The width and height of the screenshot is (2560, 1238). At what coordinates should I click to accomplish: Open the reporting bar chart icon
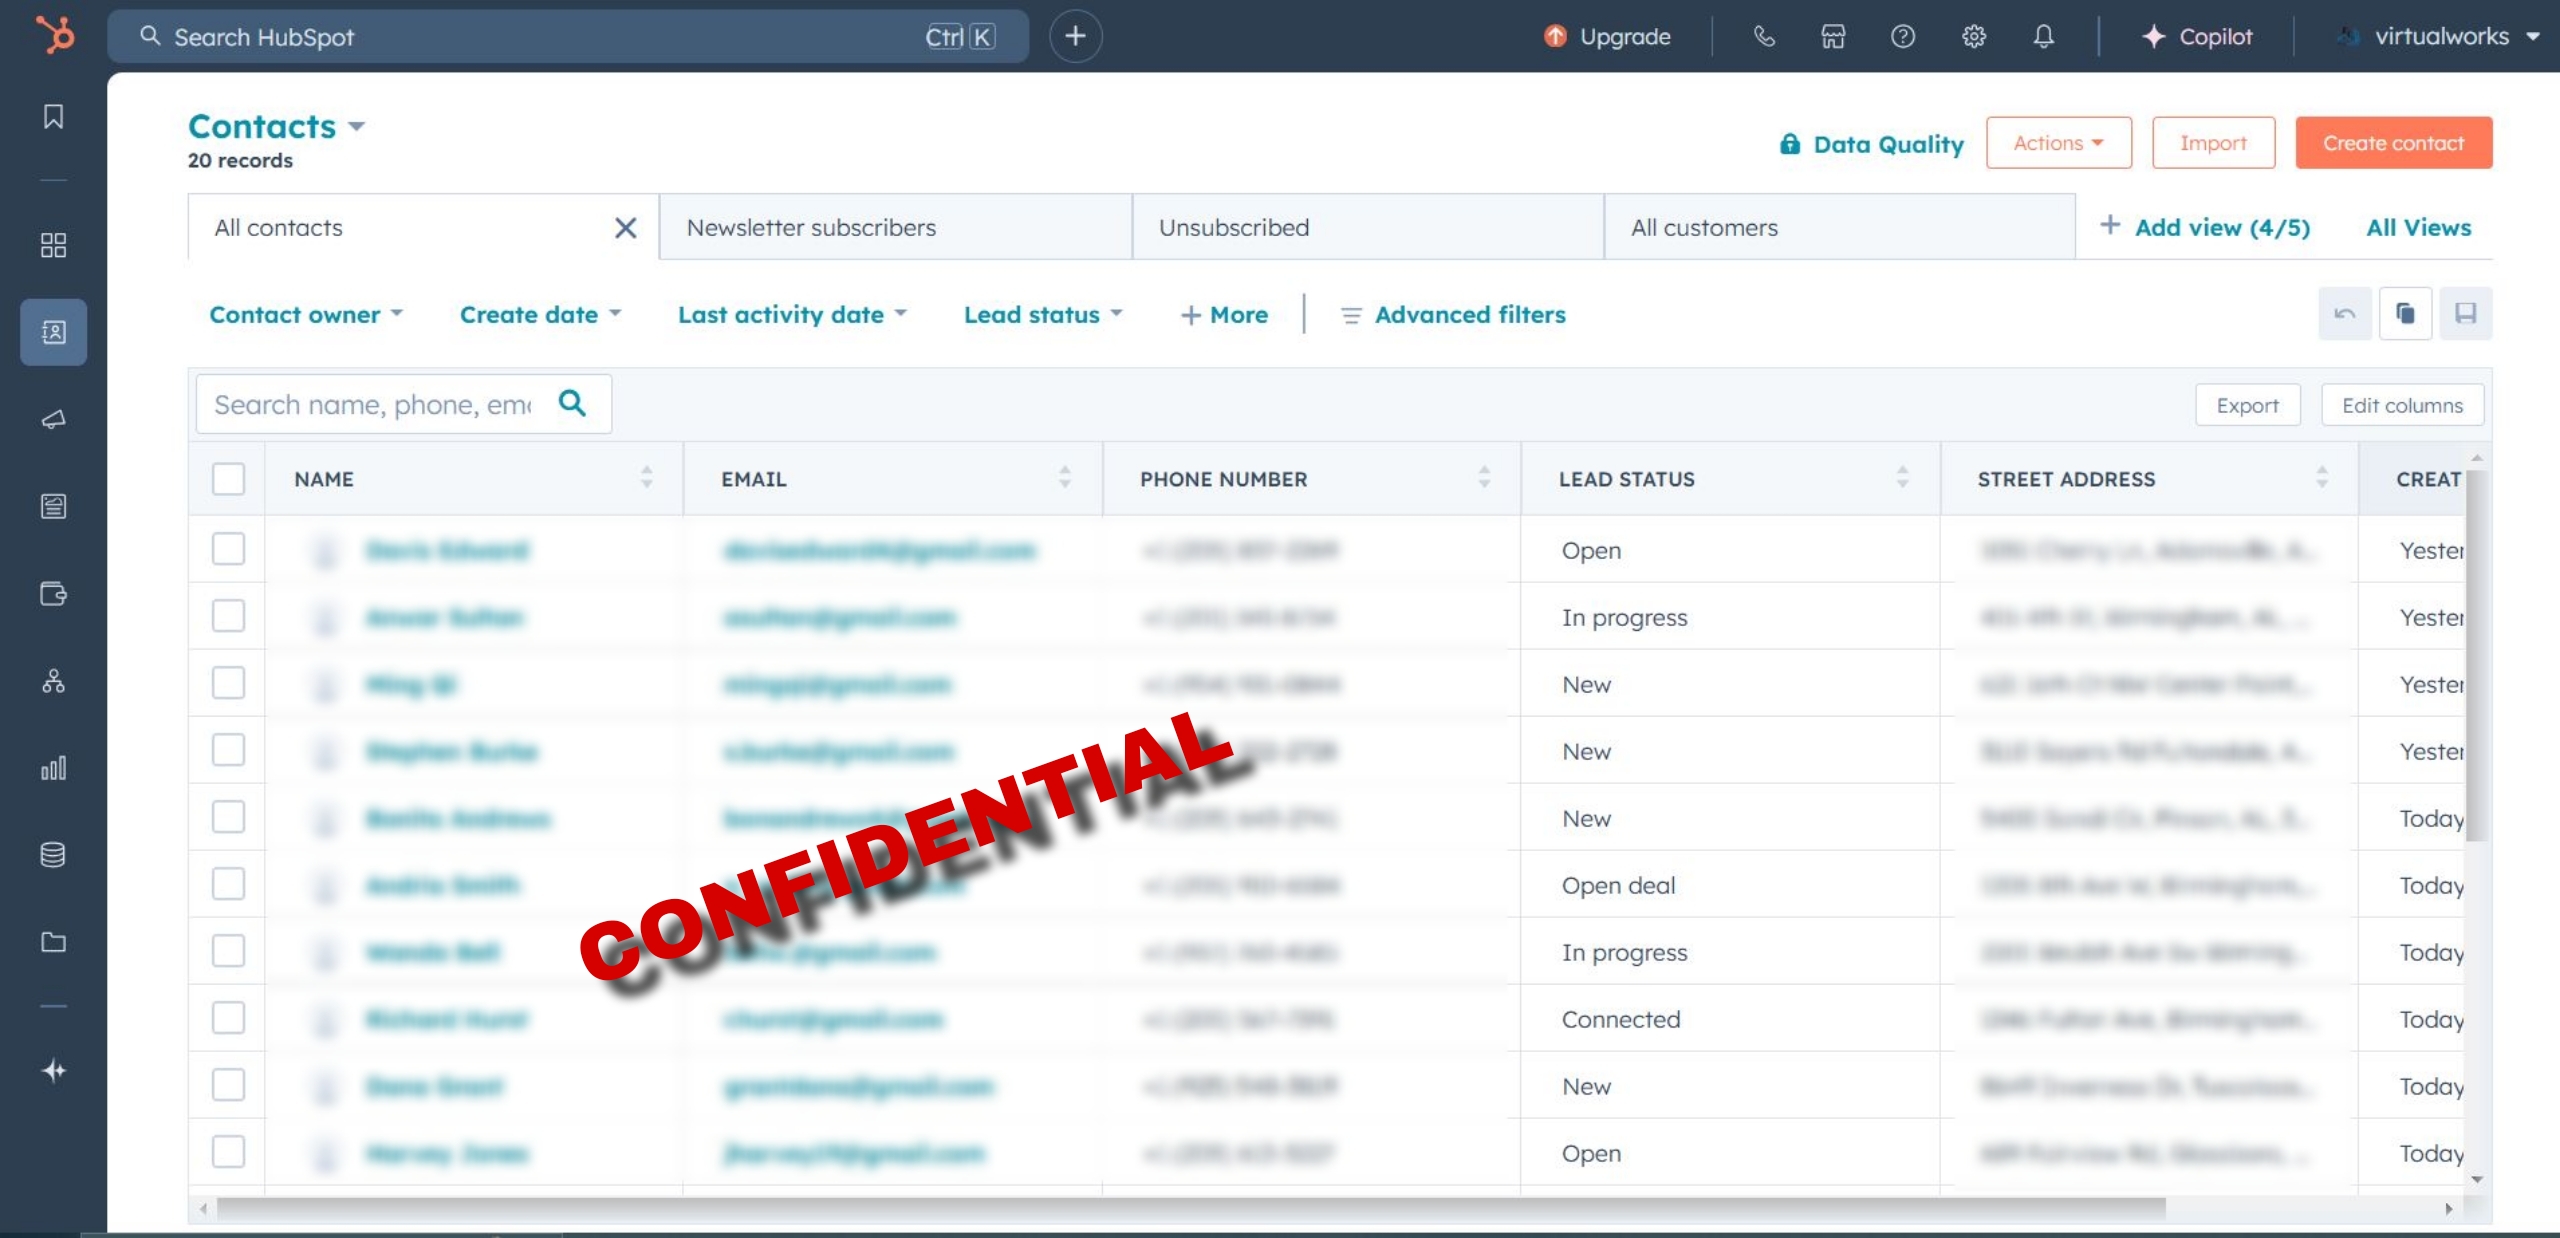point(53,767)
